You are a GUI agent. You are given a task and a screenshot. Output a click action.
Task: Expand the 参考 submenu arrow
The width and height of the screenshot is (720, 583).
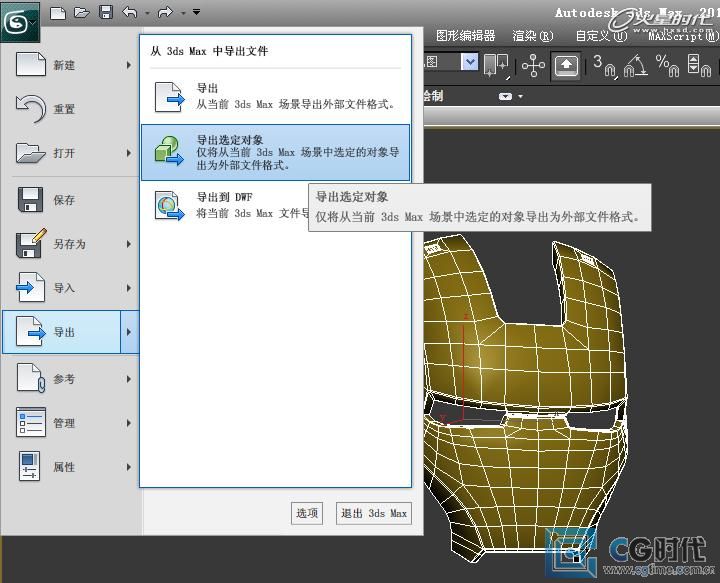(129, 379)
